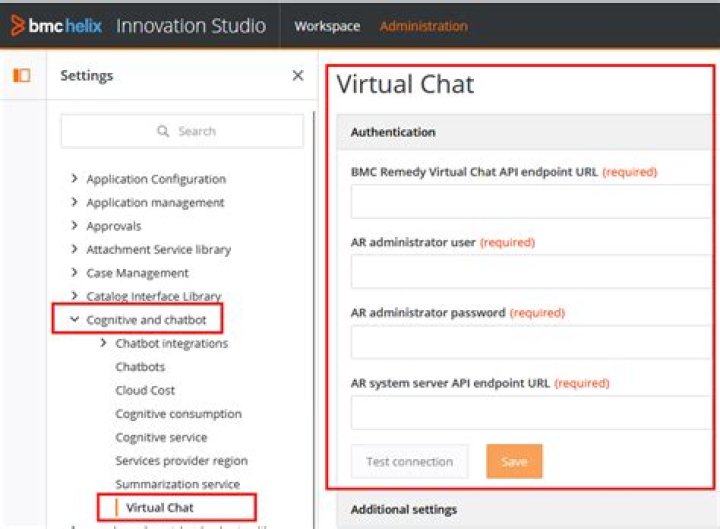Expand Application management chevron
The image size is (720, 529).
pos(74,202)
